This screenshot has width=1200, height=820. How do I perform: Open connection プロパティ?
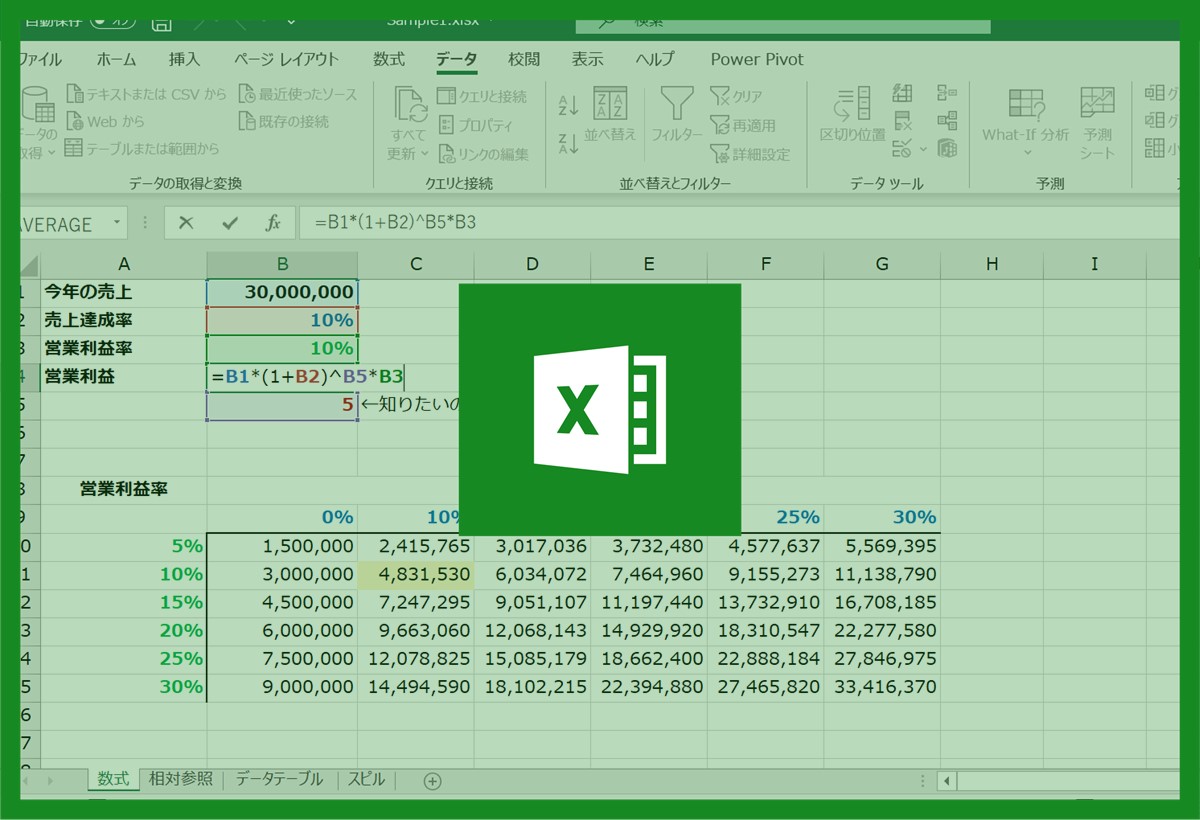coord(475,125)
